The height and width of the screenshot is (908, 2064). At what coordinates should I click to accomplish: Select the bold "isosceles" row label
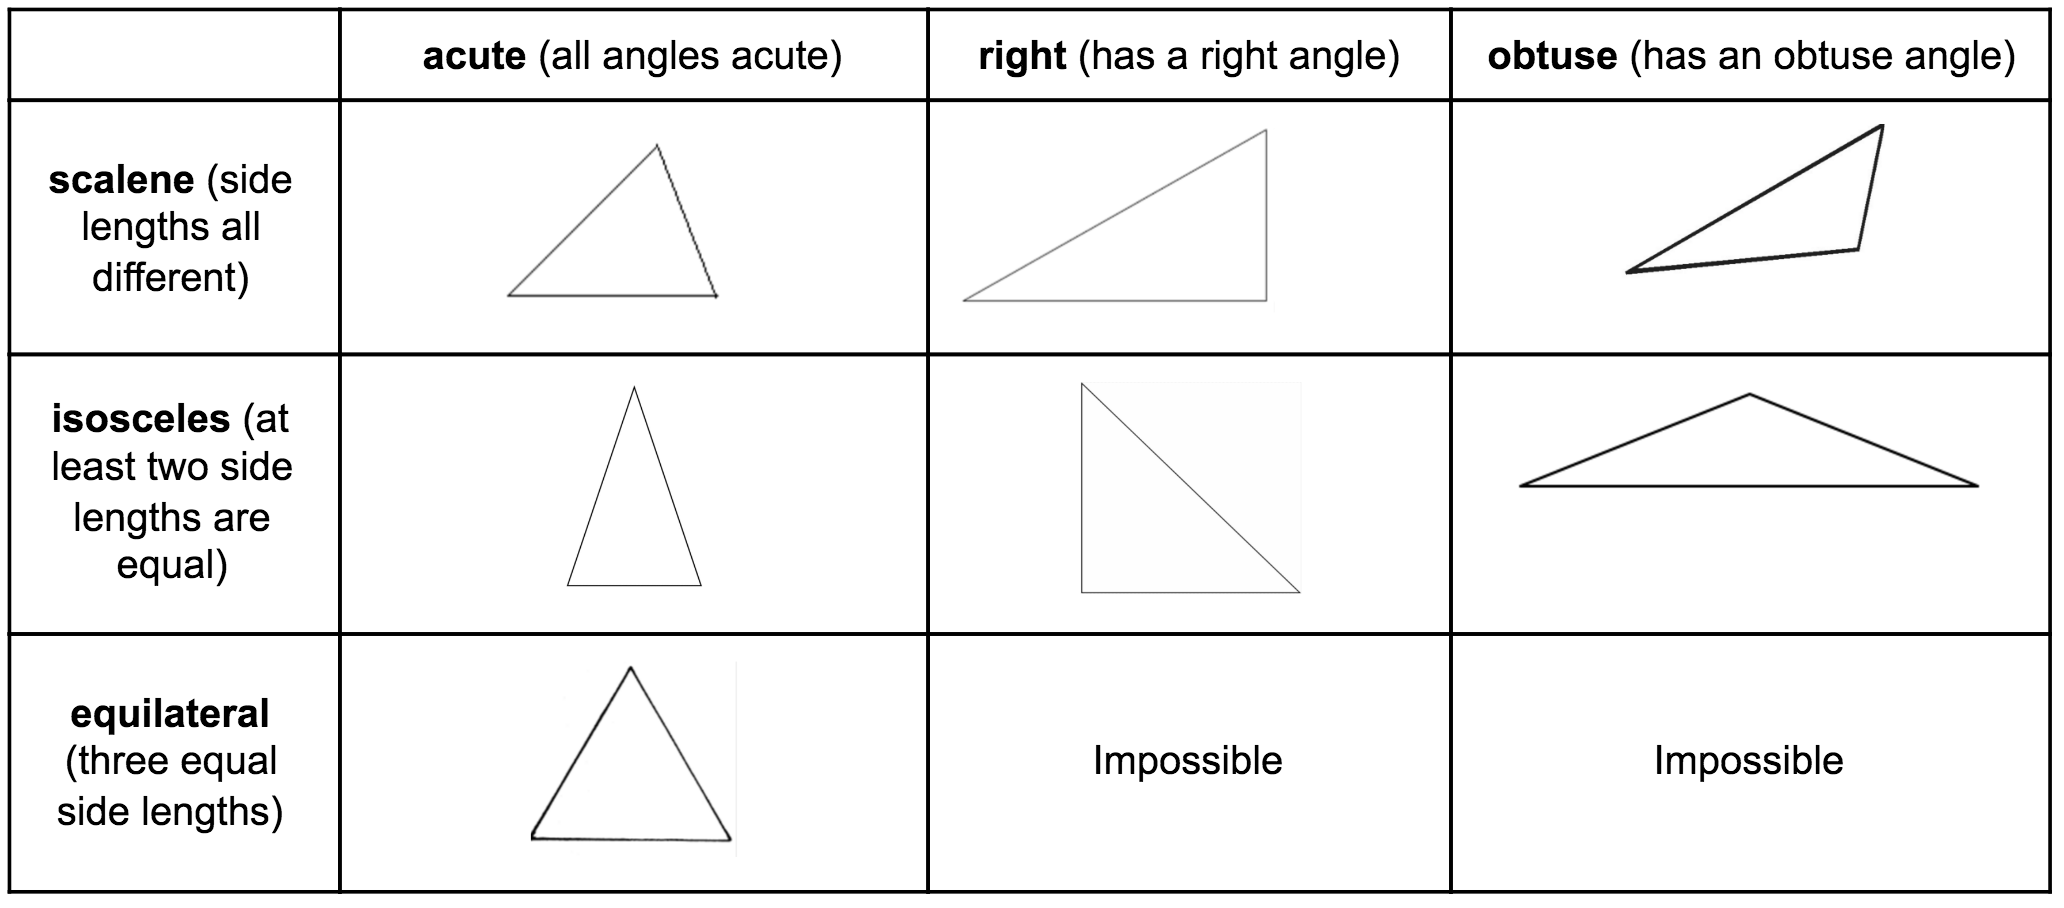click(138, 419)
